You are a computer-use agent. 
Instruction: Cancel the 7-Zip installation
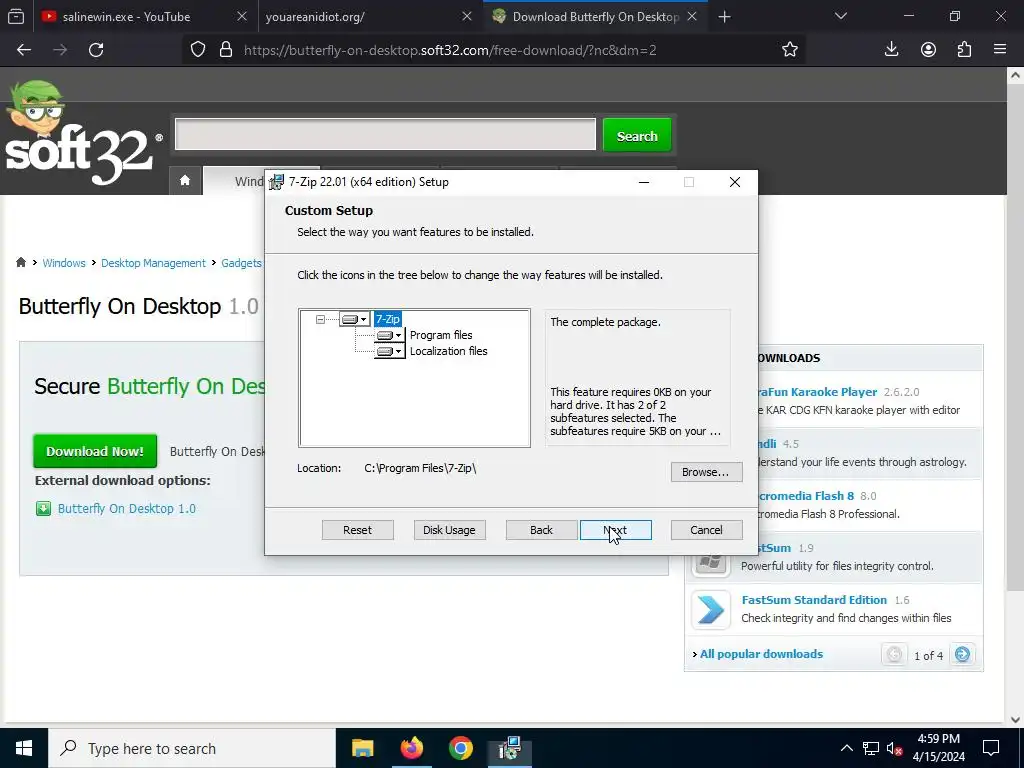click(x=706, y=530)
